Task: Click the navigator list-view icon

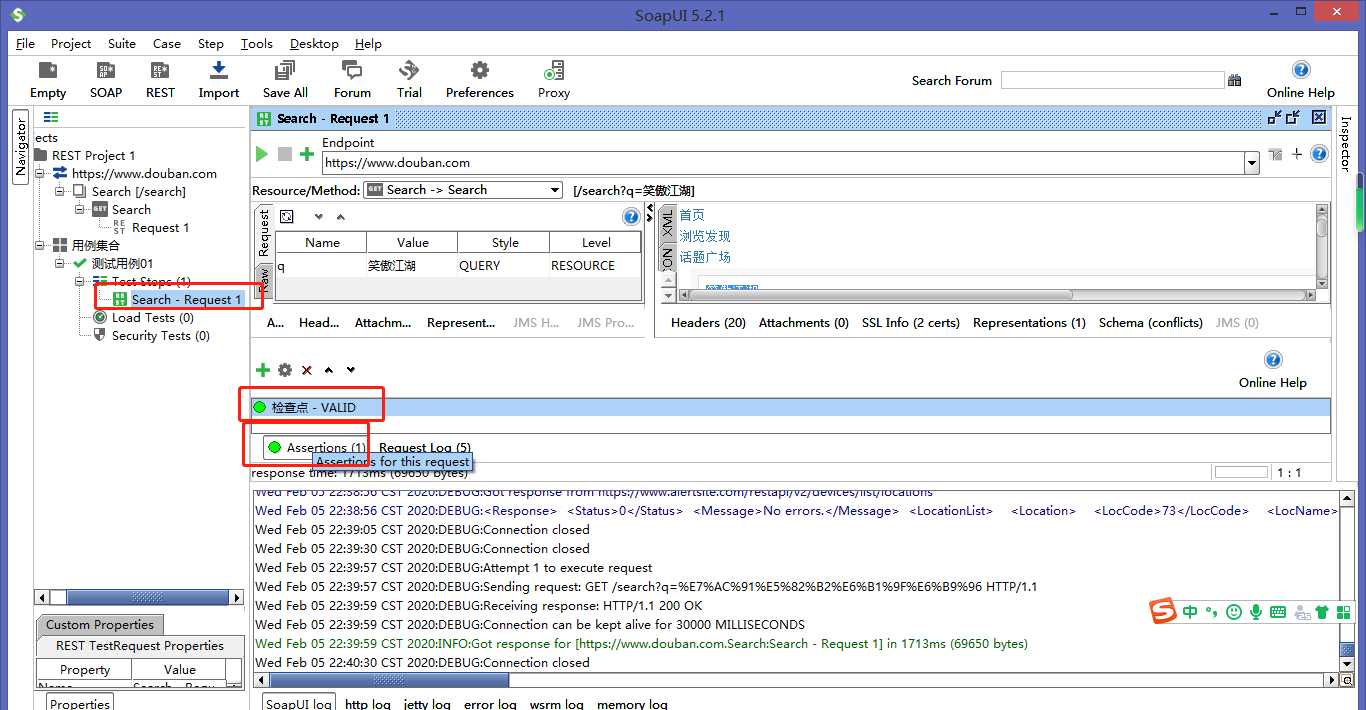Action: [51, 117]
